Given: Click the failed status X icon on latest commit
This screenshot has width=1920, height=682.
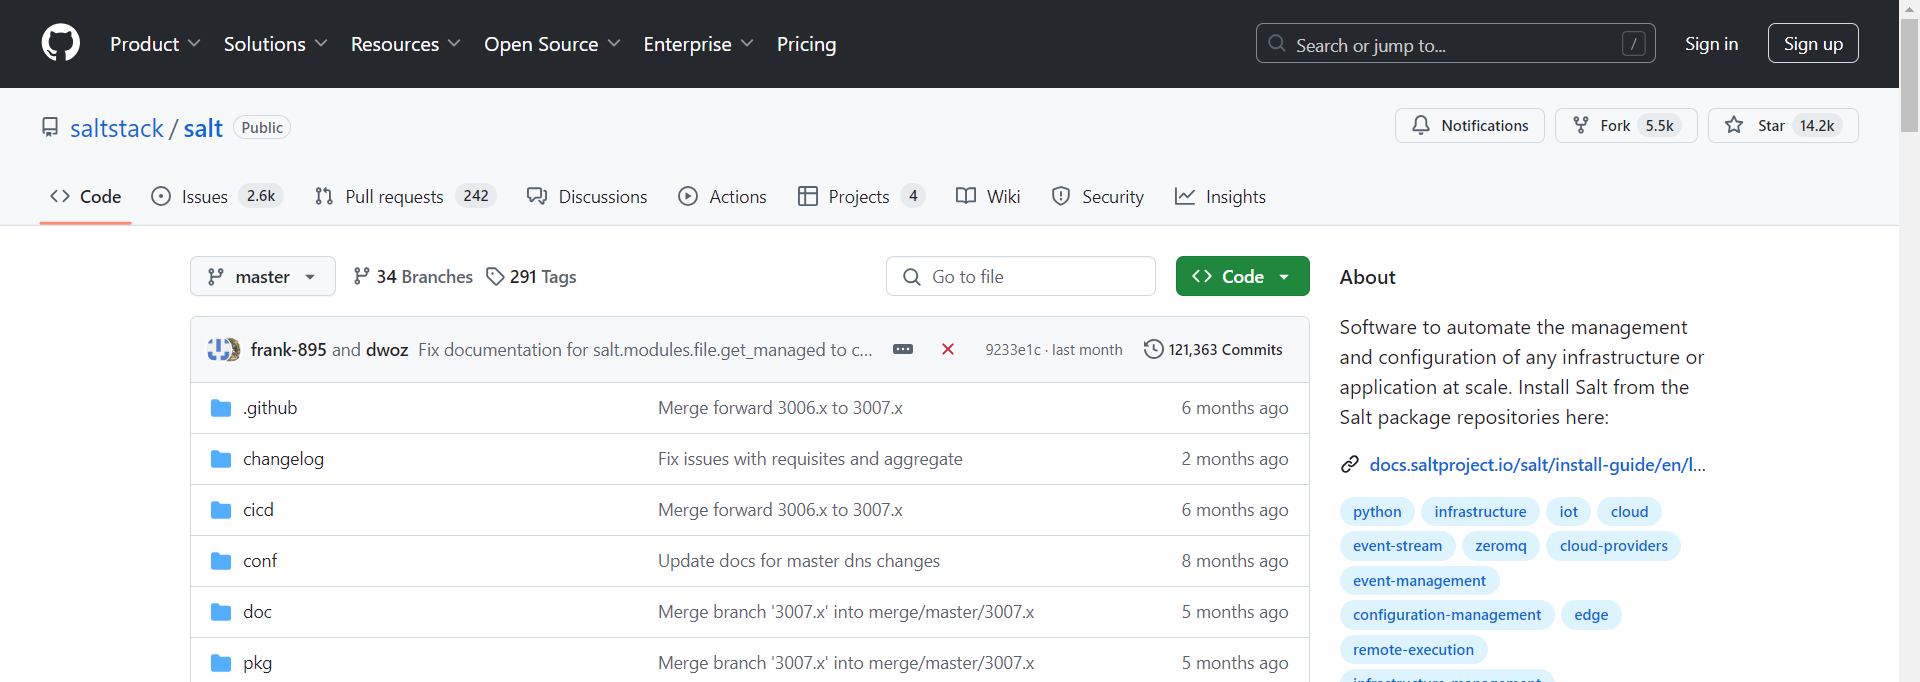Looking at the screenshot, I should coord(948,349).
